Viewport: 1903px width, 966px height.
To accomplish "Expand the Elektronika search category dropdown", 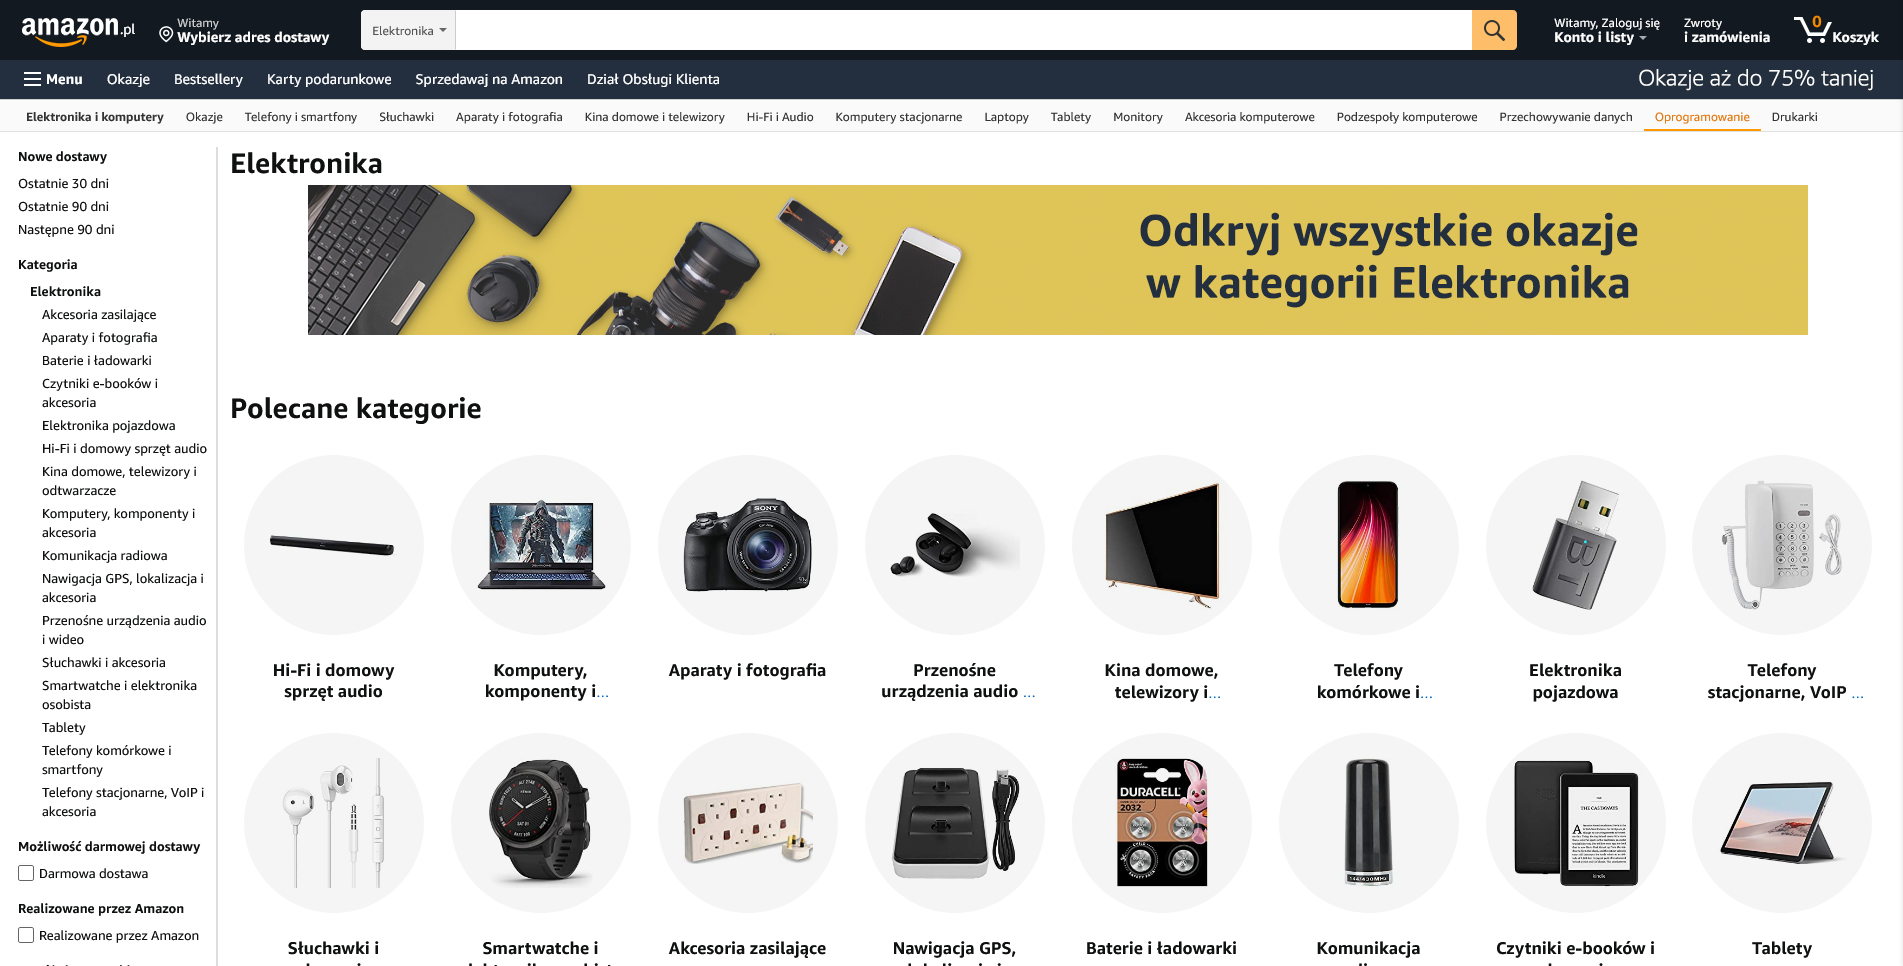I will (408, 30).
